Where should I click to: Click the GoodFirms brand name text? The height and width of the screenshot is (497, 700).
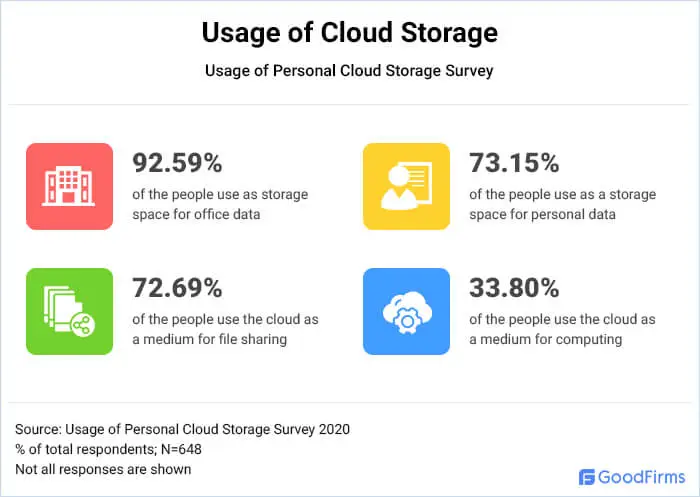tap(642, 477)
